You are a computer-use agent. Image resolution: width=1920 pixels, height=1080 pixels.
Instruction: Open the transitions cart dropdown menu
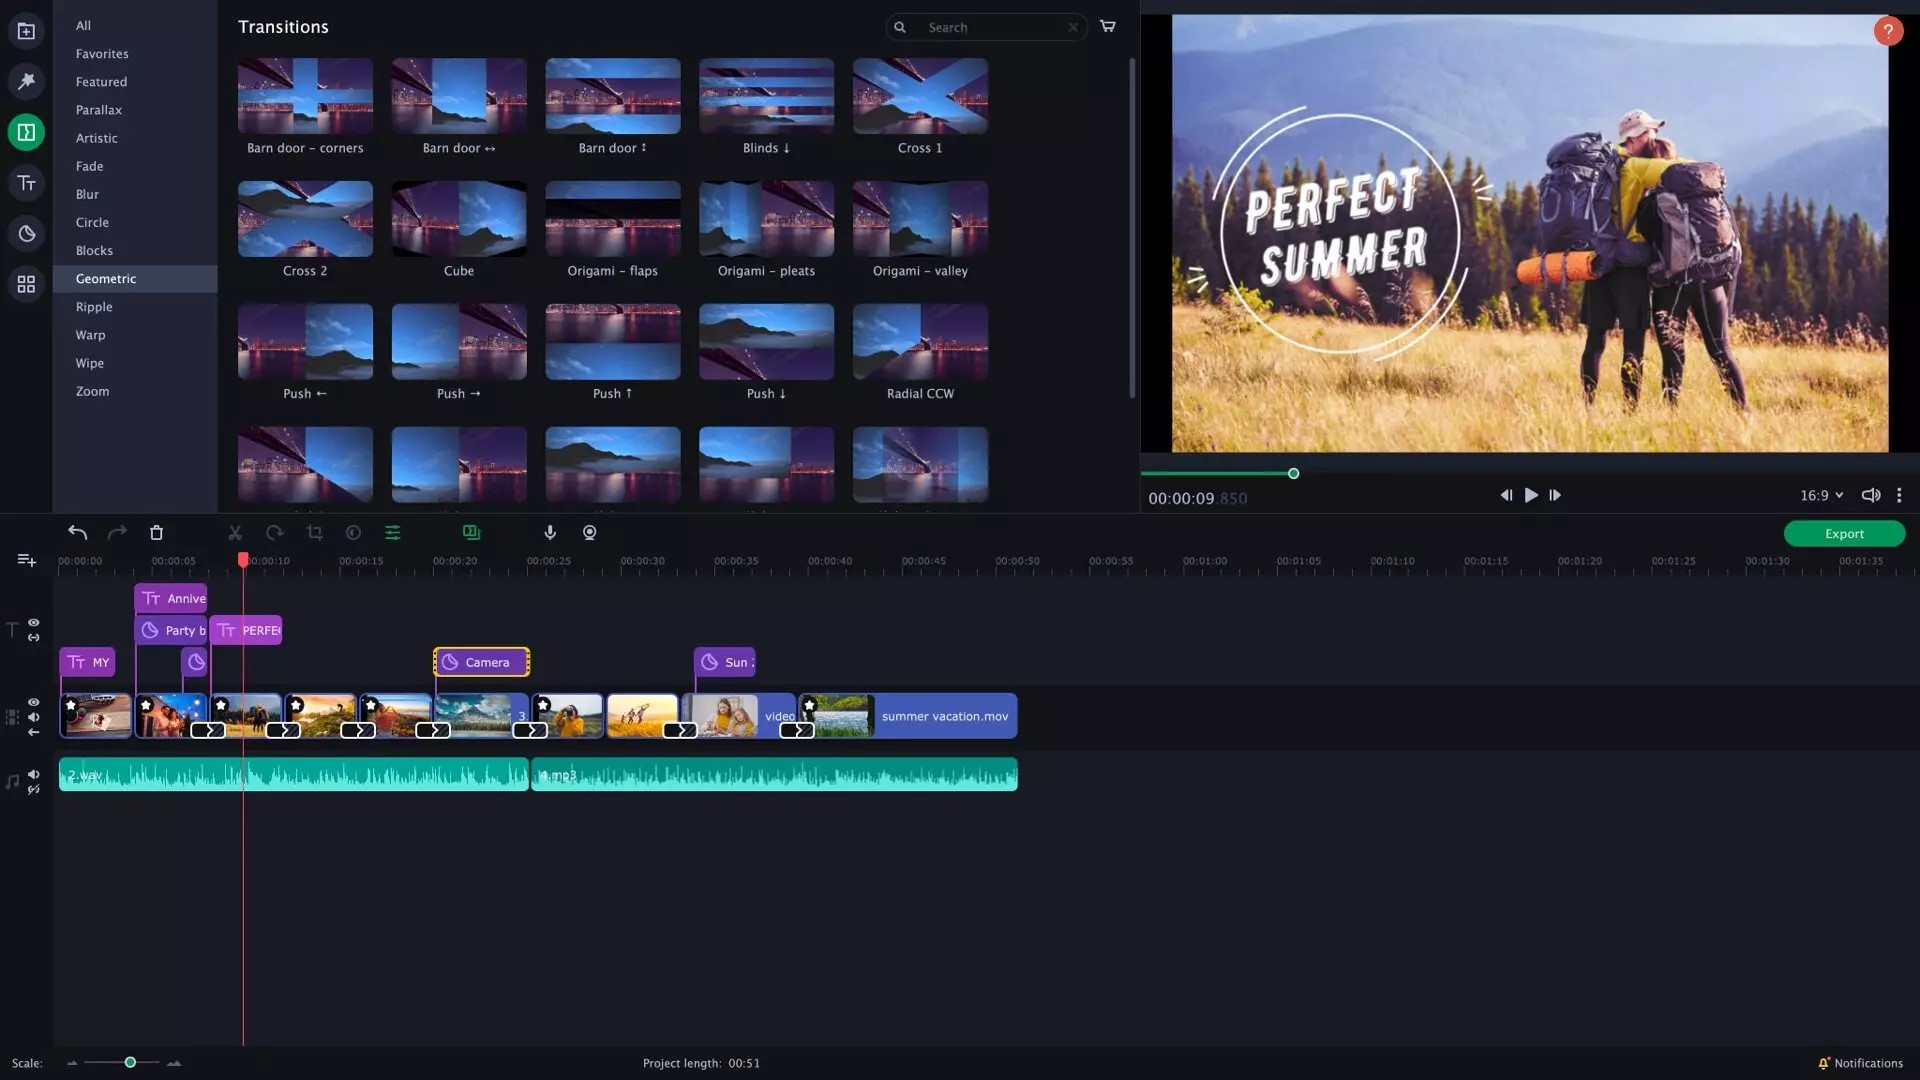1107,27
